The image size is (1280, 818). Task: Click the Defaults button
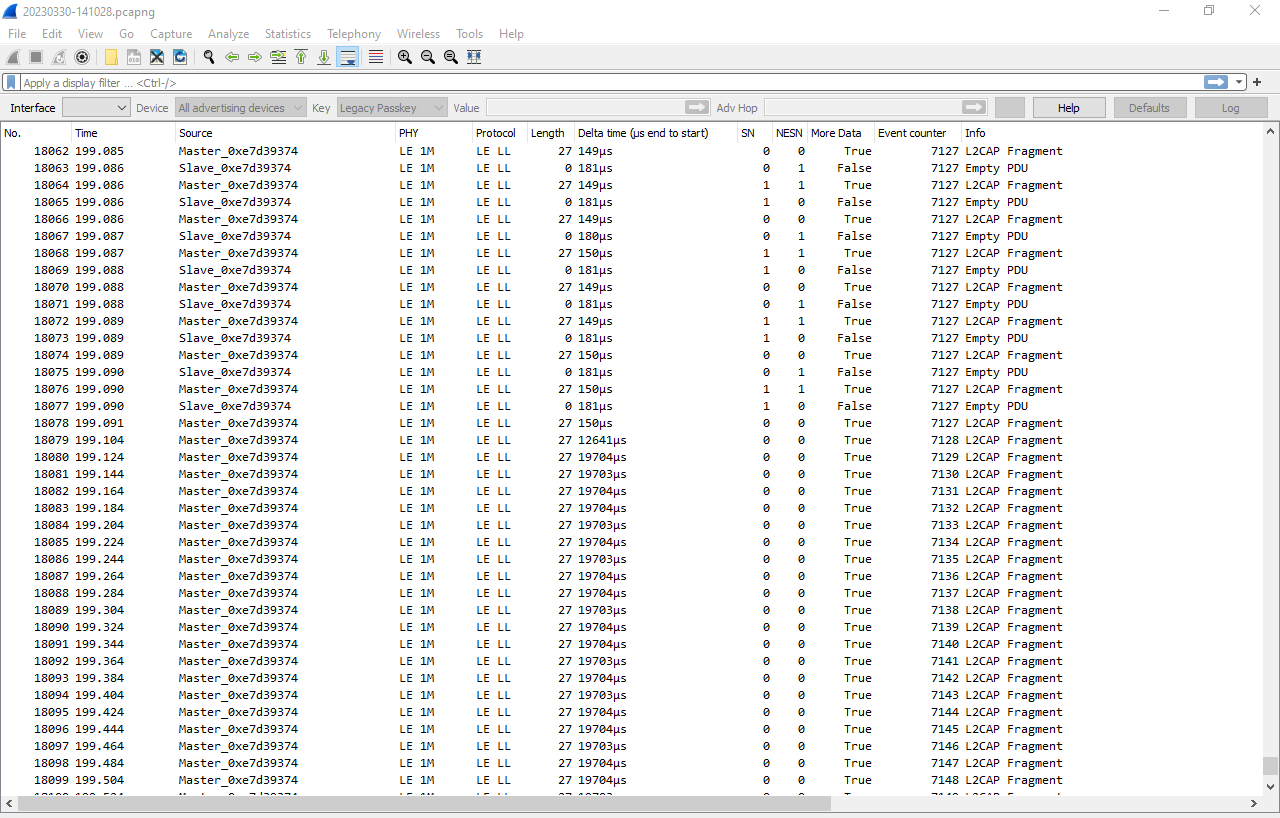(1149, 108)
